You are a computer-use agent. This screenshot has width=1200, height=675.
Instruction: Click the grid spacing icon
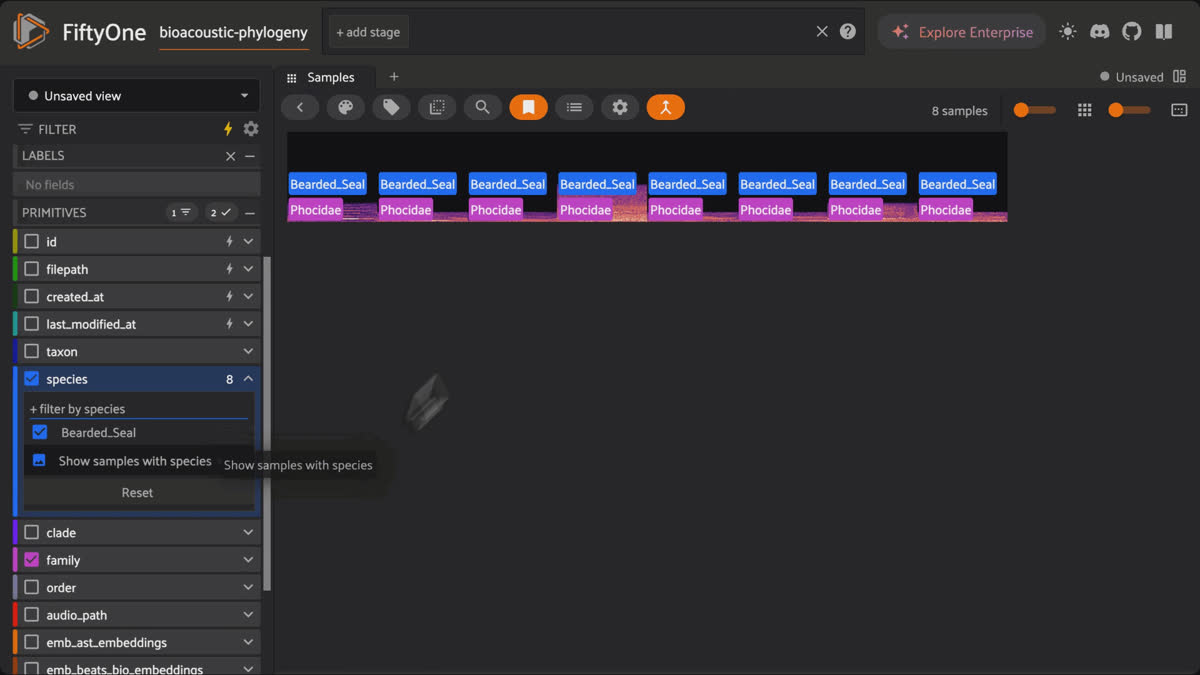click(x=1084, y=110)
